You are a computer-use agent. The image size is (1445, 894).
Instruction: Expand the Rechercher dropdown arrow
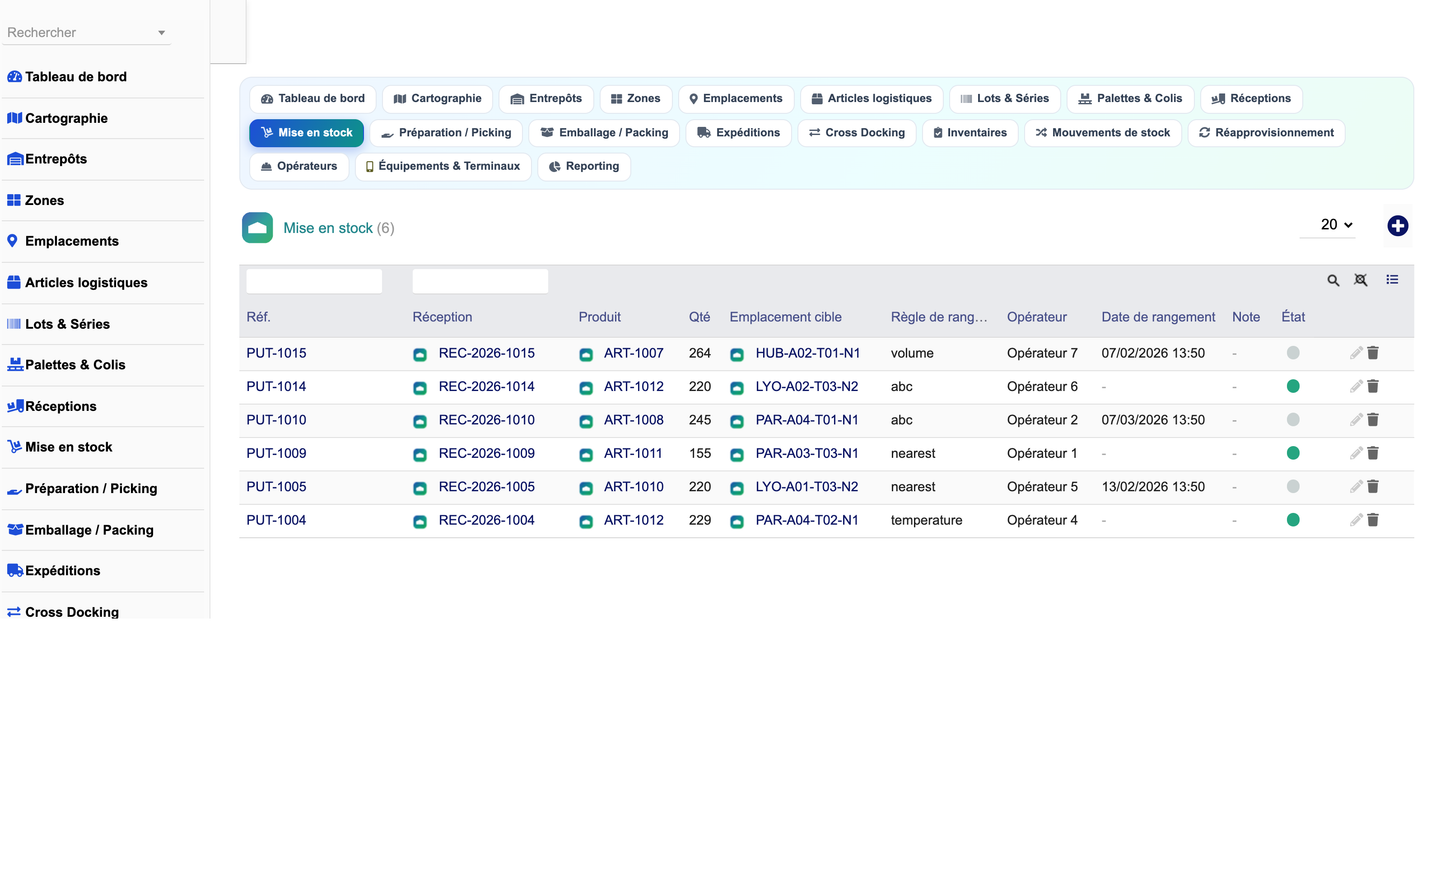coord(161,33)
